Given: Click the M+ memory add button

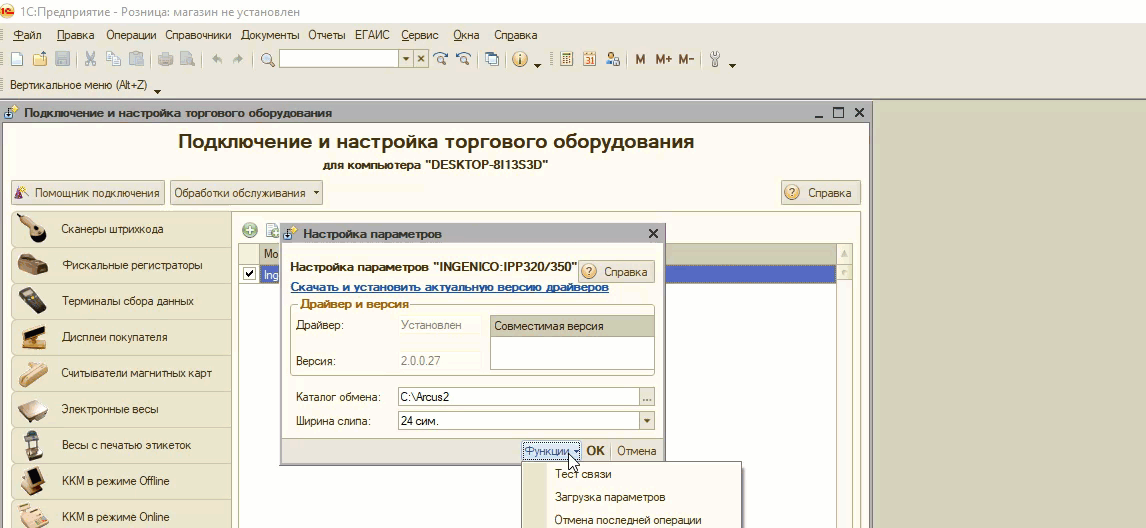Looking at the screenshot, I should [664, 60].
